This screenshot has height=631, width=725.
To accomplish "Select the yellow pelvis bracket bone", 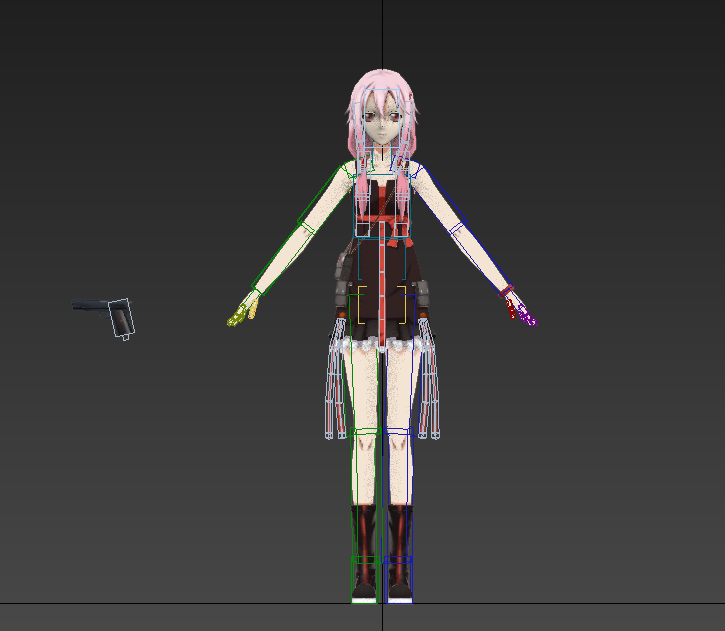I will 382,305.
